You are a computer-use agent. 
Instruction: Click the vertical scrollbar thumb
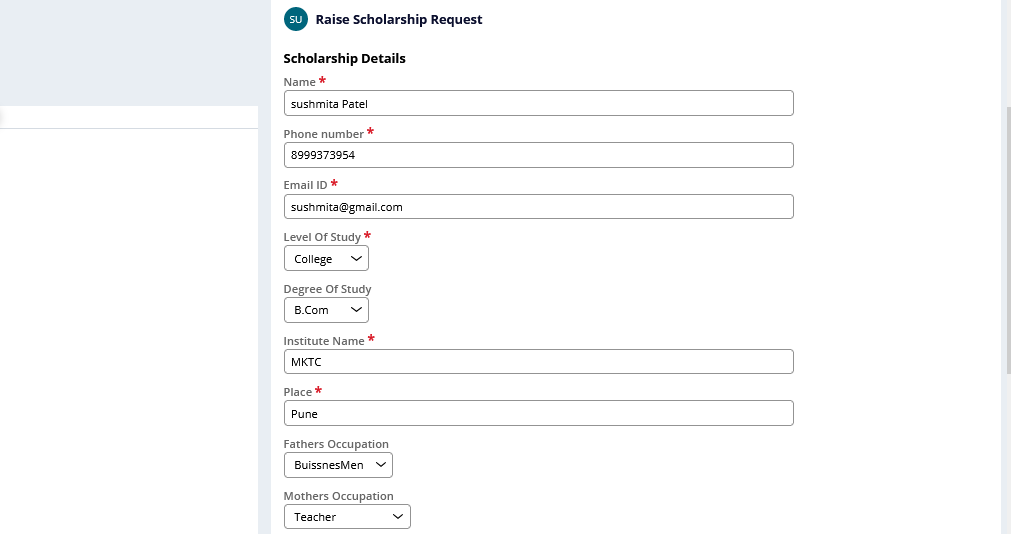tap(1006, 240)
